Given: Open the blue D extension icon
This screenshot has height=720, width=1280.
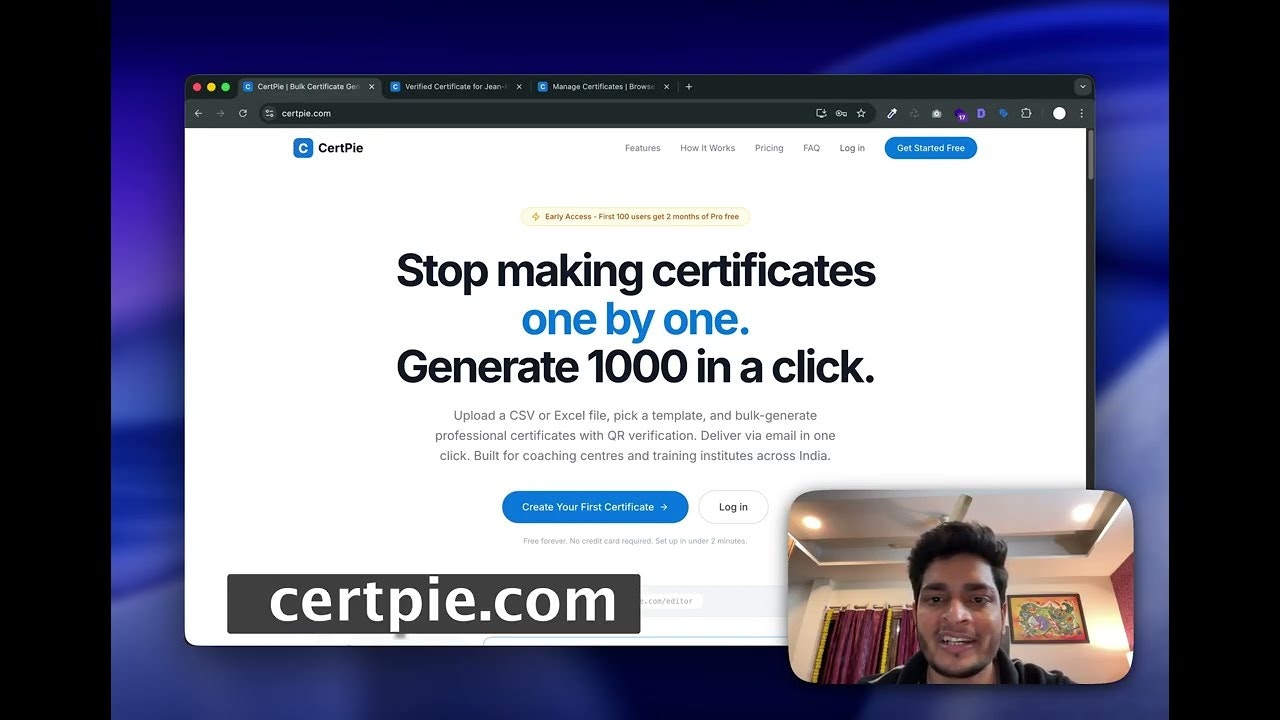Looking at the screenshot, I should [980, 113].
